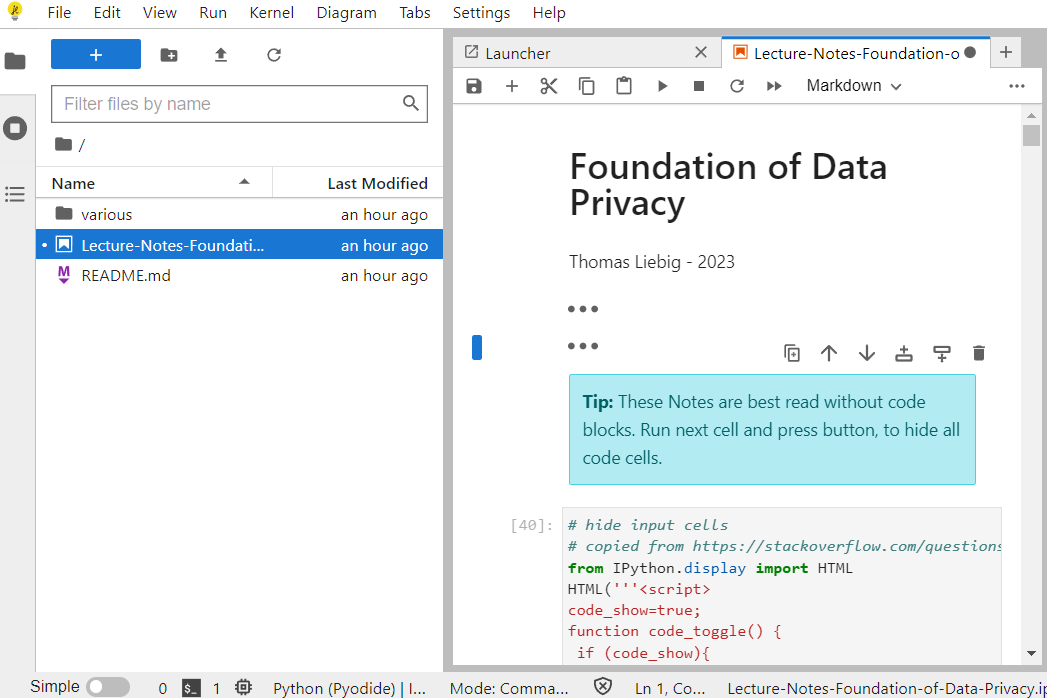Open the Kernel menu

[x=271, y=13]
